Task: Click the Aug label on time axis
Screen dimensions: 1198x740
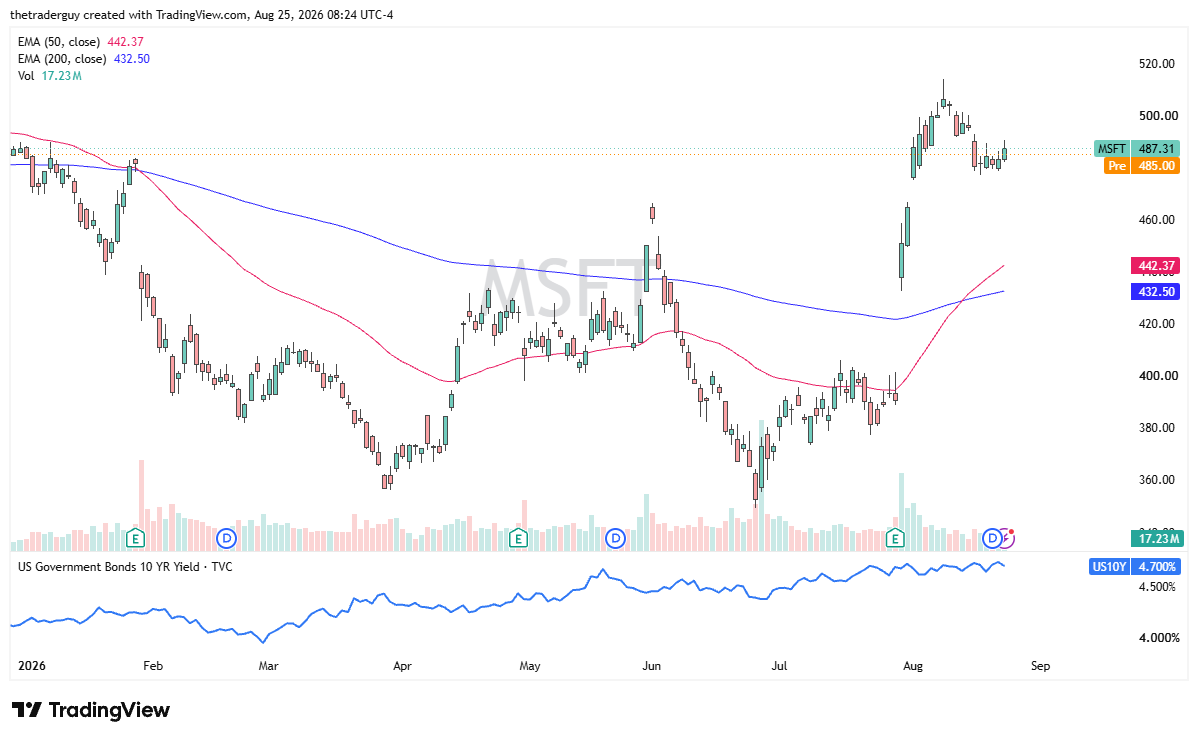Action: tap(912, 666)
